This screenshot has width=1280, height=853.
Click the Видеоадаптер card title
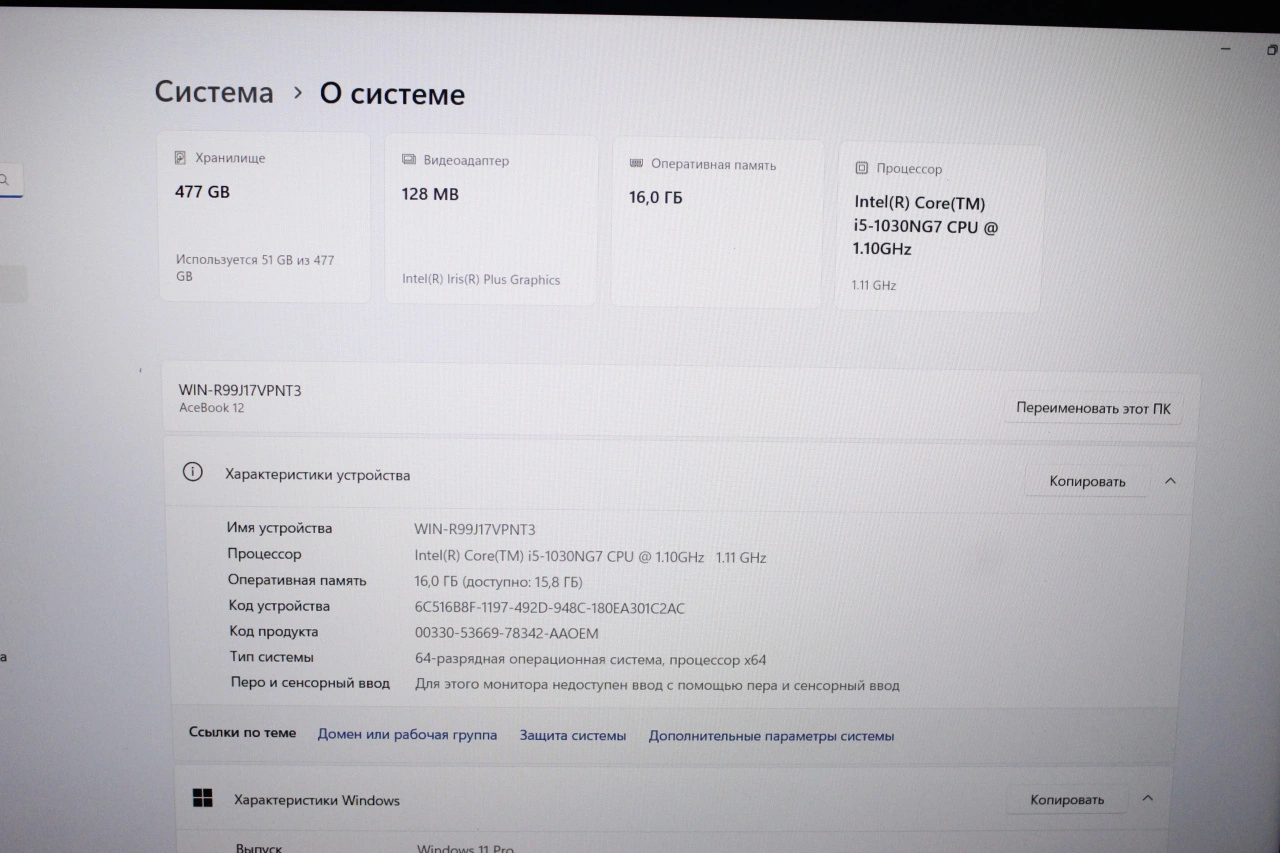(x=466, y=160)
